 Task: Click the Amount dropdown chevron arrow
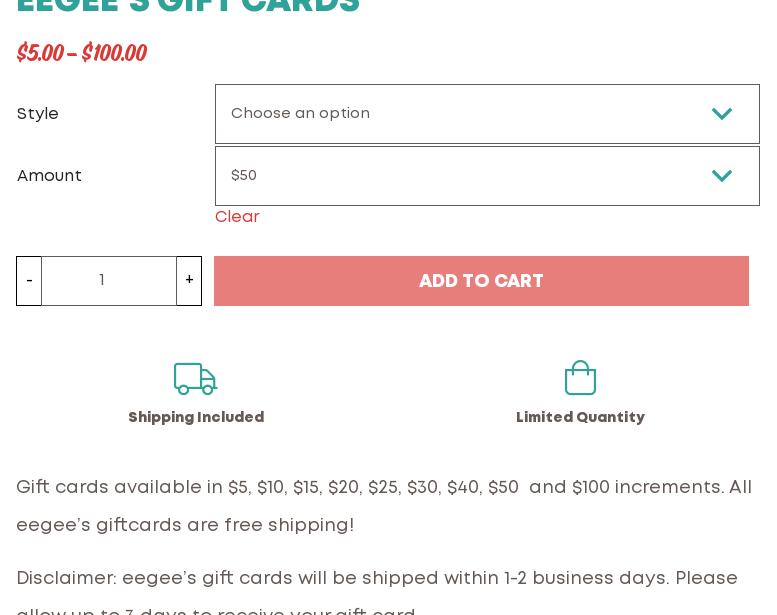[721, 176]
